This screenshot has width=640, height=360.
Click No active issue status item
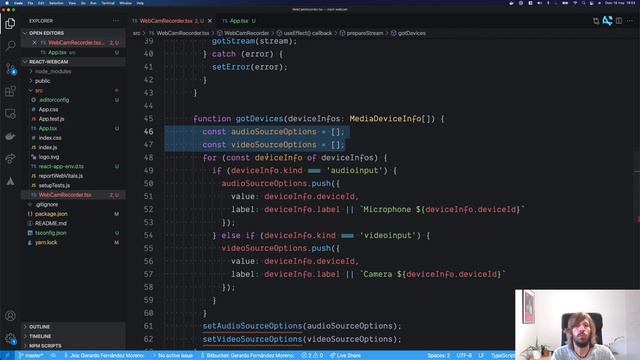(173, 356)
